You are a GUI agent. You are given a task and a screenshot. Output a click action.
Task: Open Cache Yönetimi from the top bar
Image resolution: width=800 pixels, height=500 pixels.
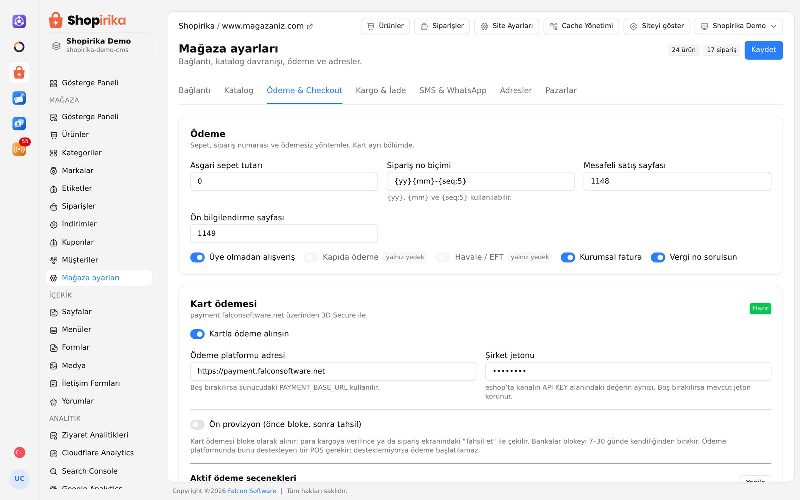click(581, 26)
